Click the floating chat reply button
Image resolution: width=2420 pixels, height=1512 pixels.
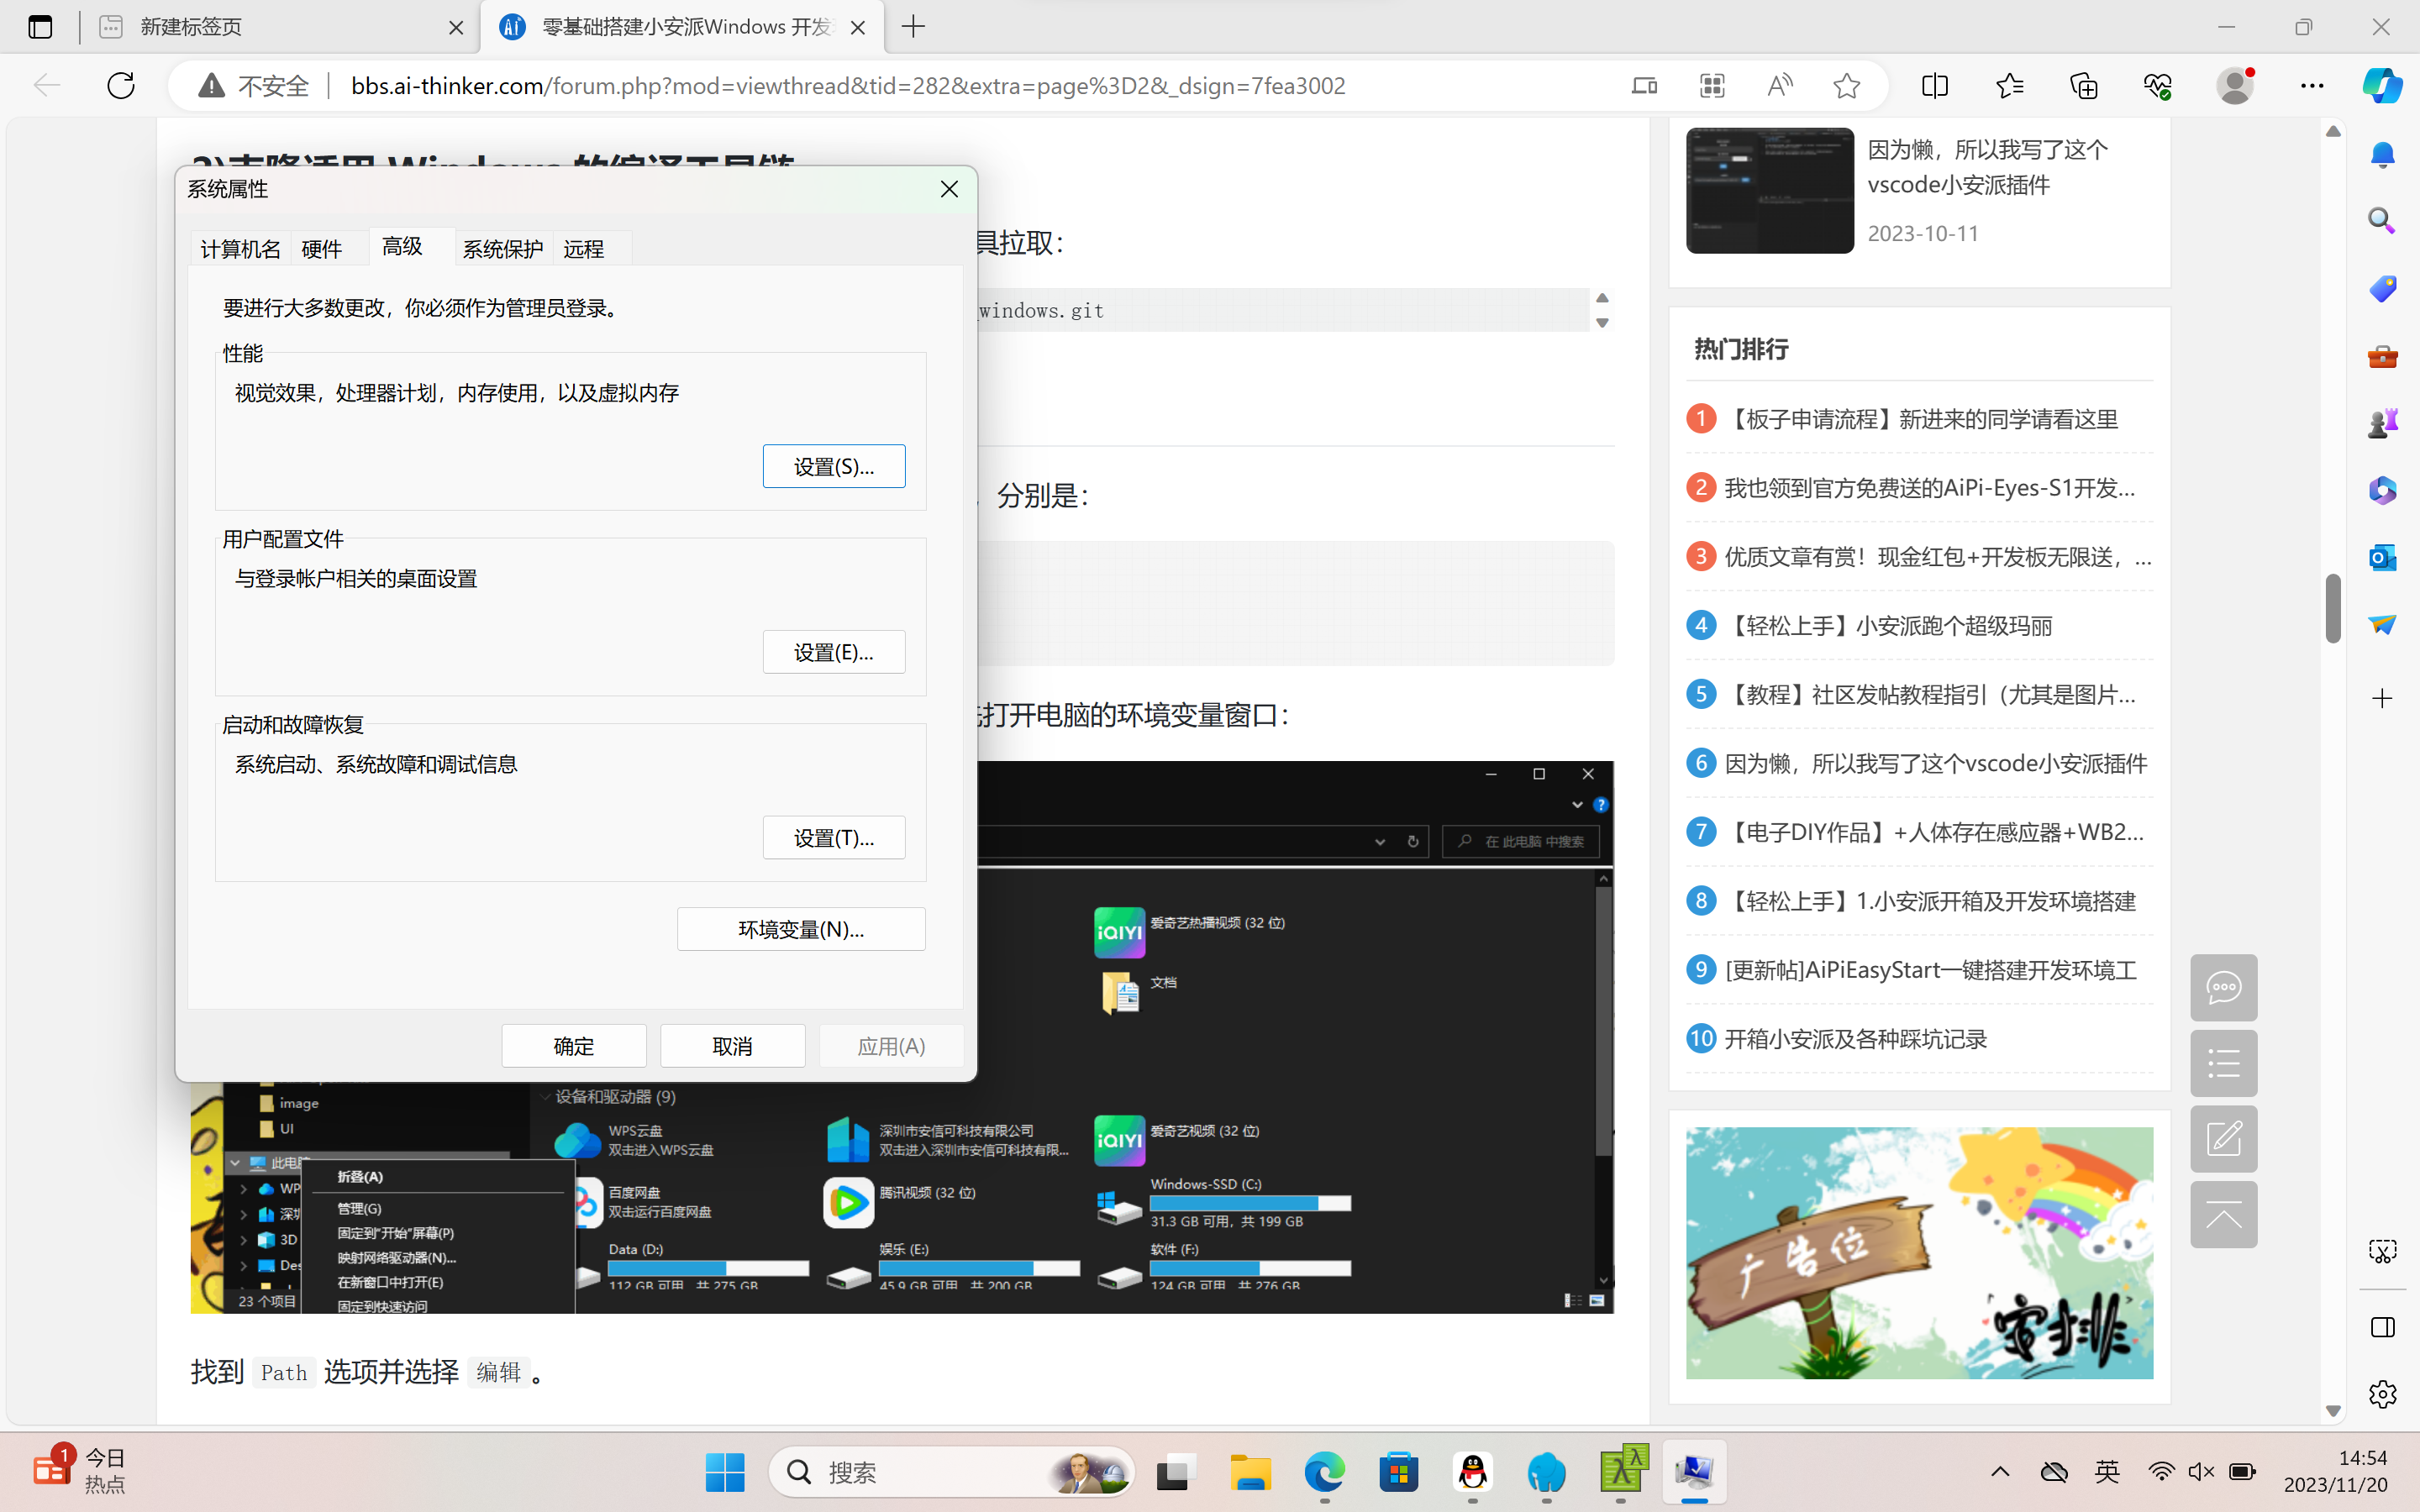click(x=2224, y=988)
